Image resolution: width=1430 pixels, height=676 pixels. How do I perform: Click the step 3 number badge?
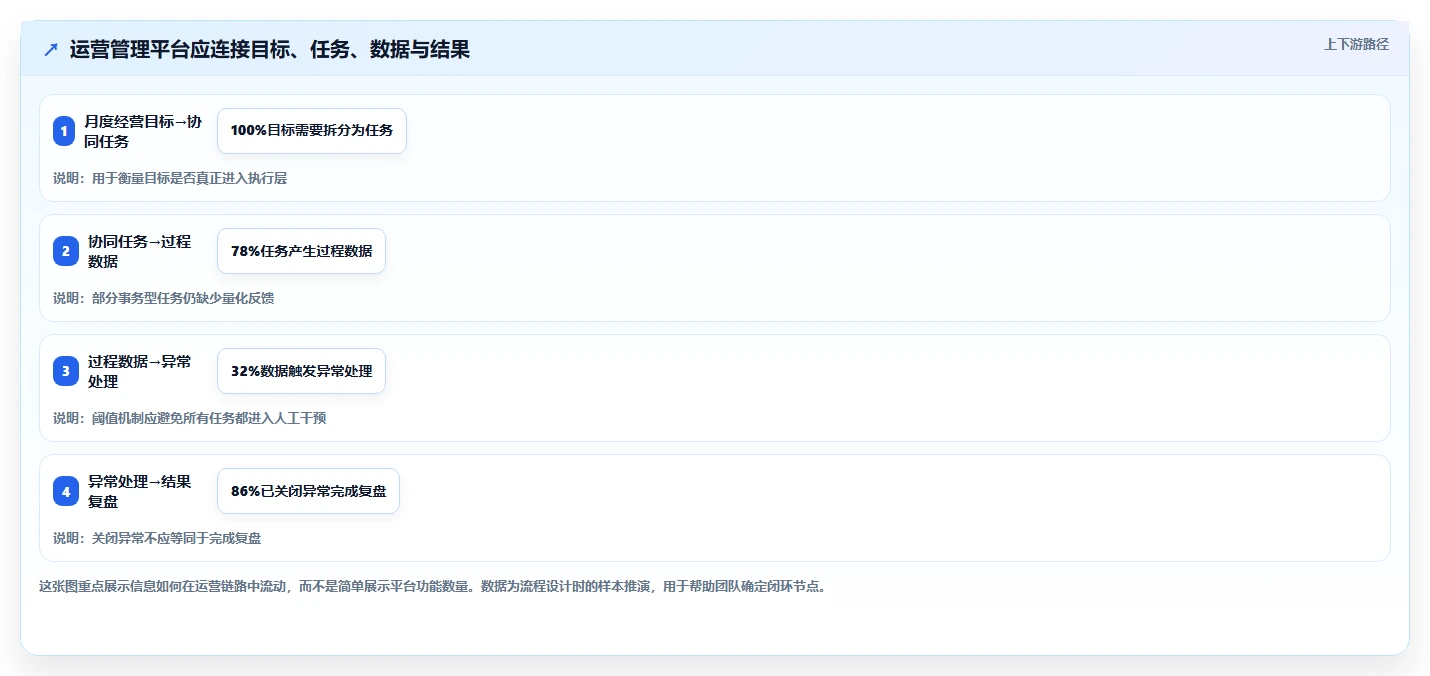click(x=66, y=371)
